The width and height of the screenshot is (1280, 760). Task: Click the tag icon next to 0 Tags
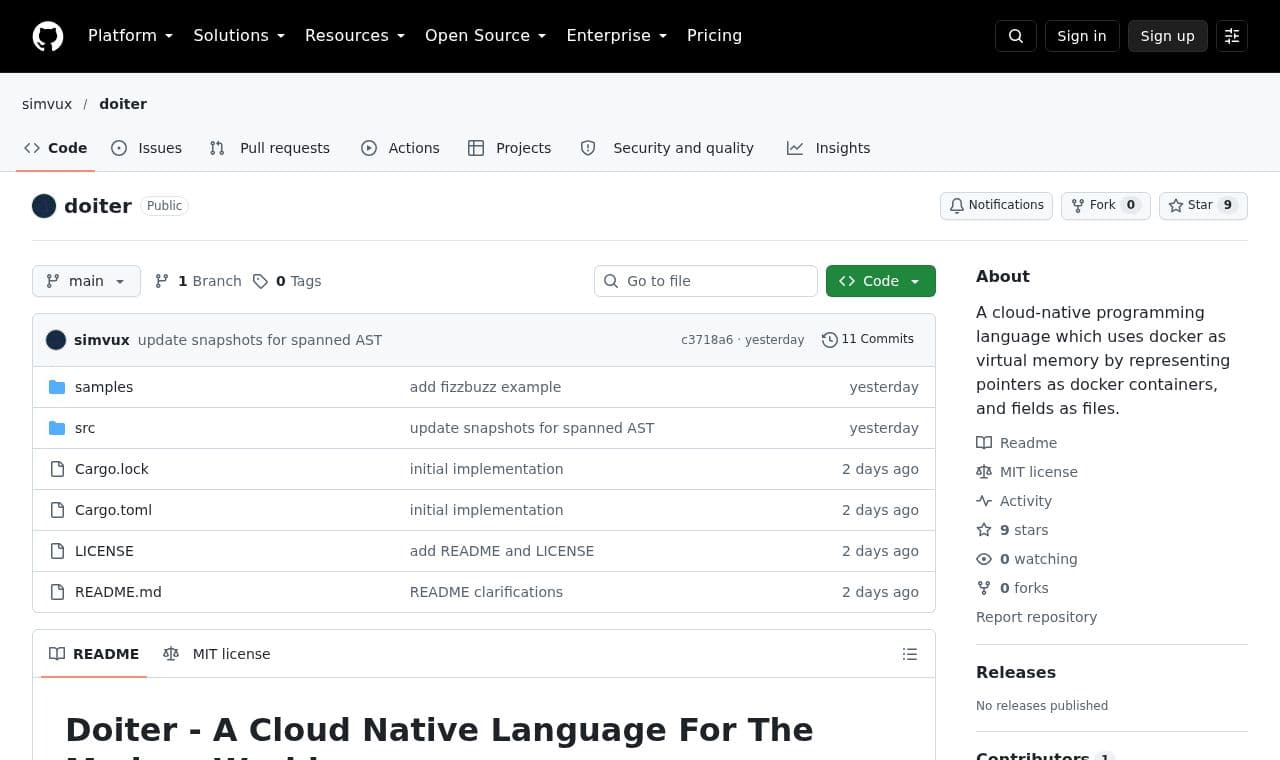click(260, 281)
